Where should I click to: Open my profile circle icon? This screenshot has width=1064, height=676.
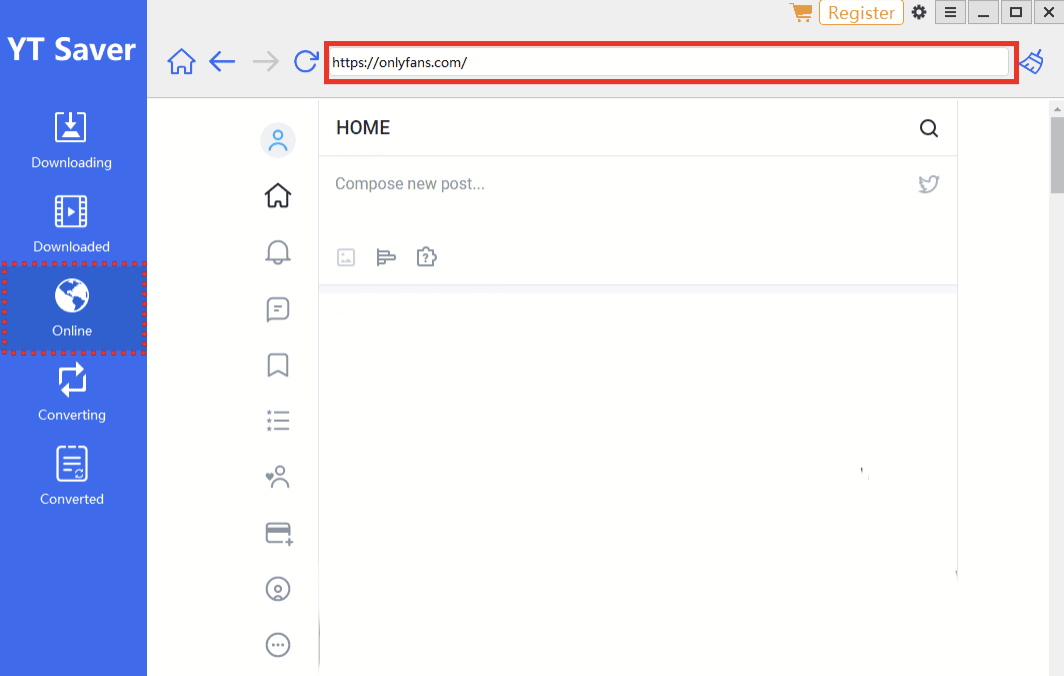tap(278, 589)
